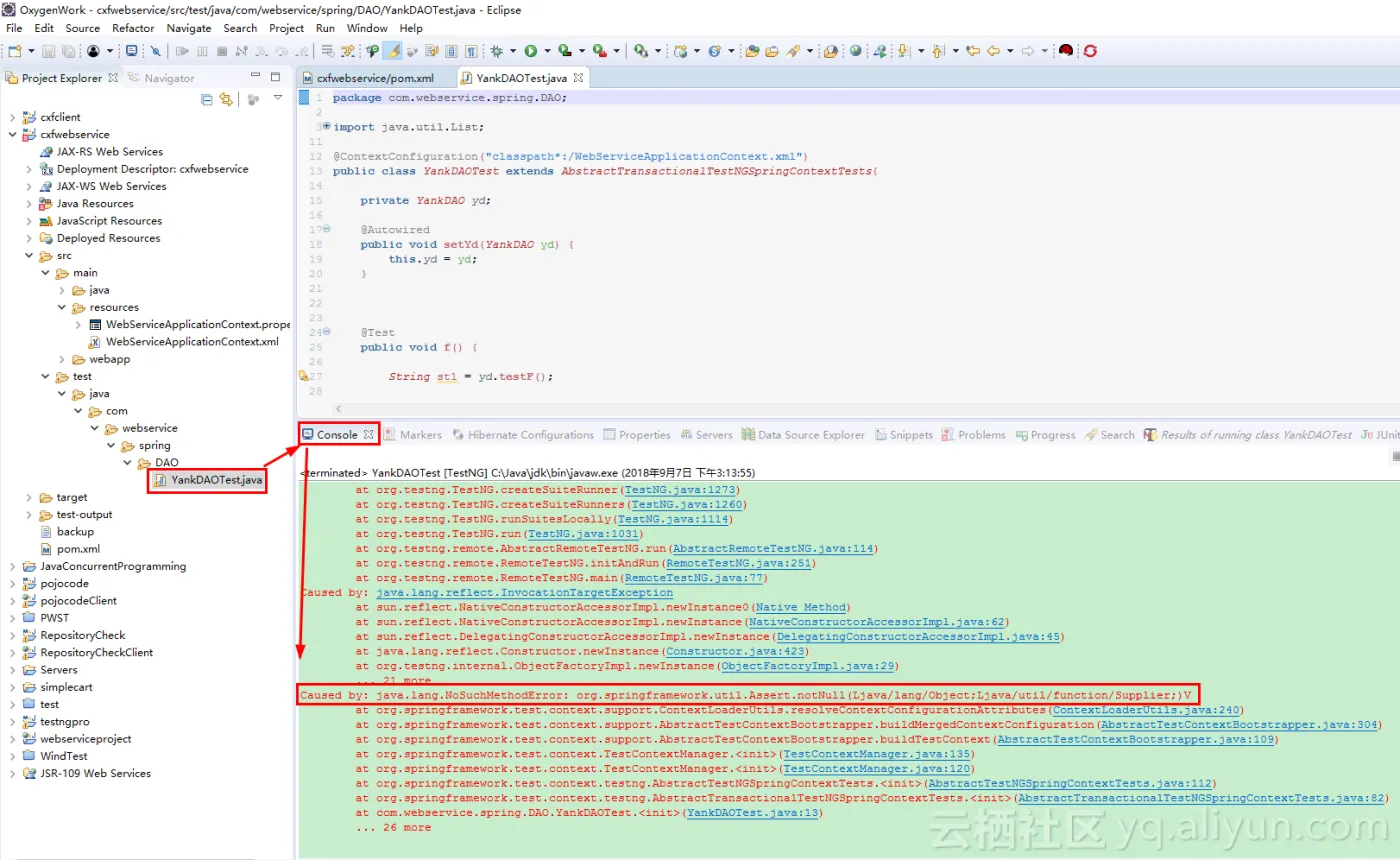Click the Link with Editor double-arrow icon
1400x860 pixels.
(226, 99)
